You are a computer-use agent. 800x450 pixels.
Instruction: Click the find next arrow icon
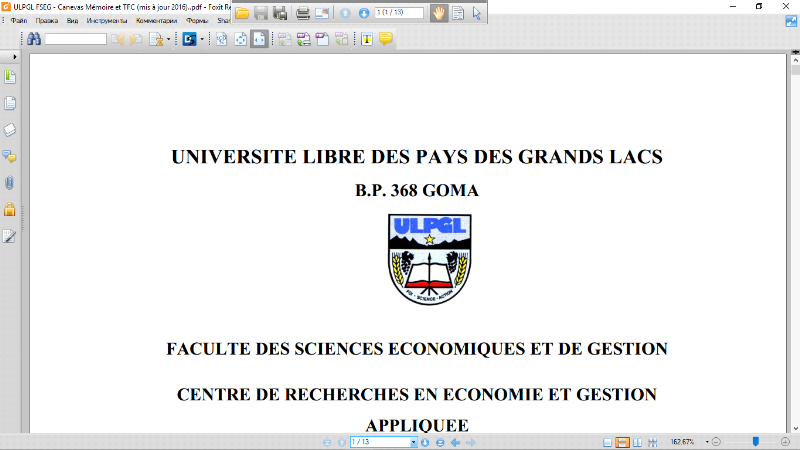[x=136, y=39]
